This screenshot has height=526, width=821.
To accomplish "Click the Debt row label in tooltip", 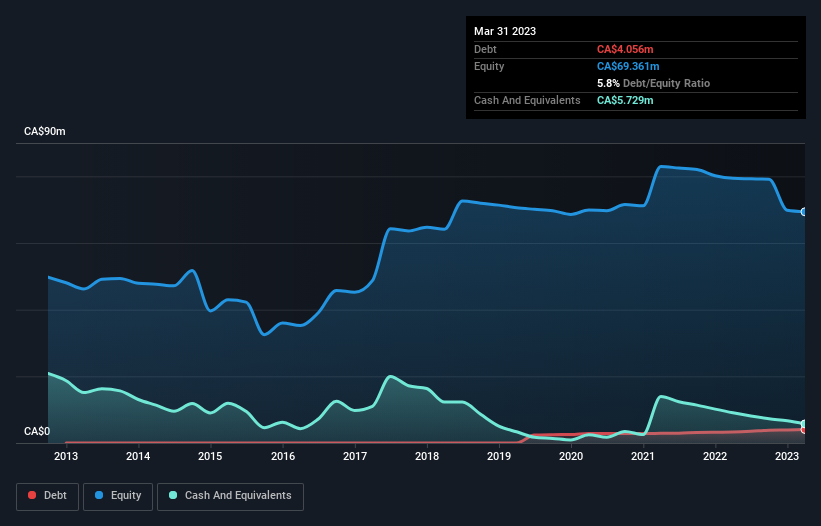I will tap(485, 49).
